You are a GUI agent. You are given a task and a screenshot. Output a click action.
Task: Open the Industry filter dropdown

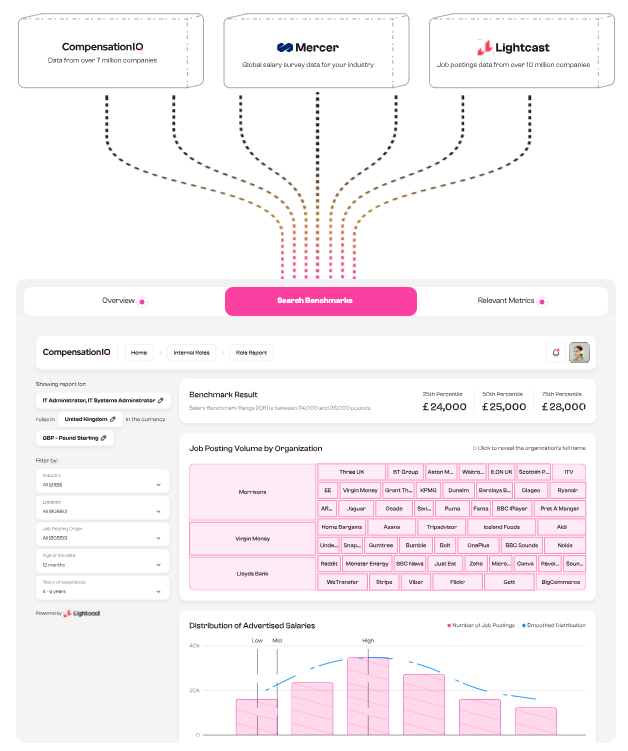[x=103, y=480]
